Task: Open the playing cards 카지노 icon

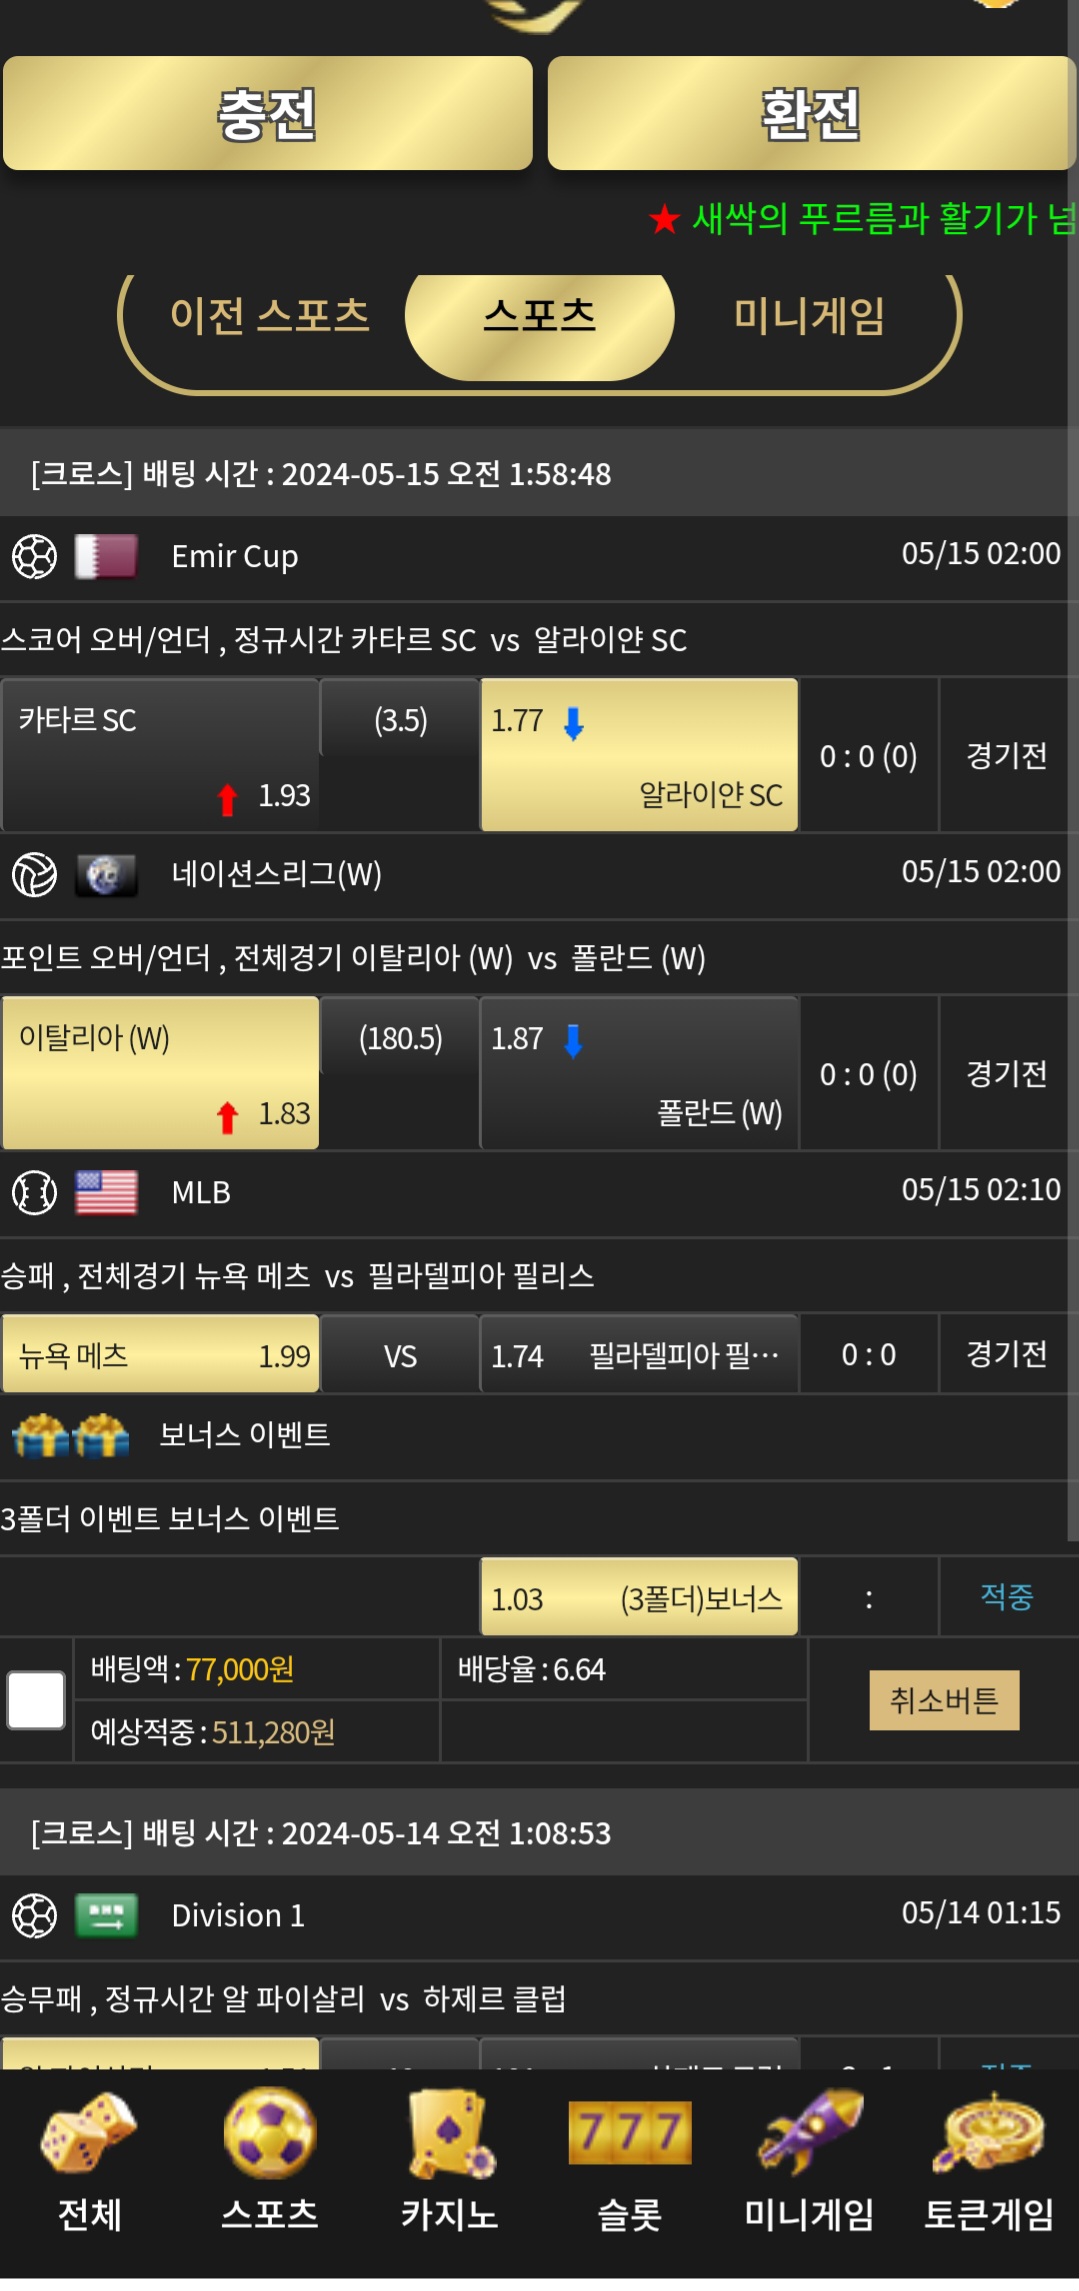Action: point(450,2134)
